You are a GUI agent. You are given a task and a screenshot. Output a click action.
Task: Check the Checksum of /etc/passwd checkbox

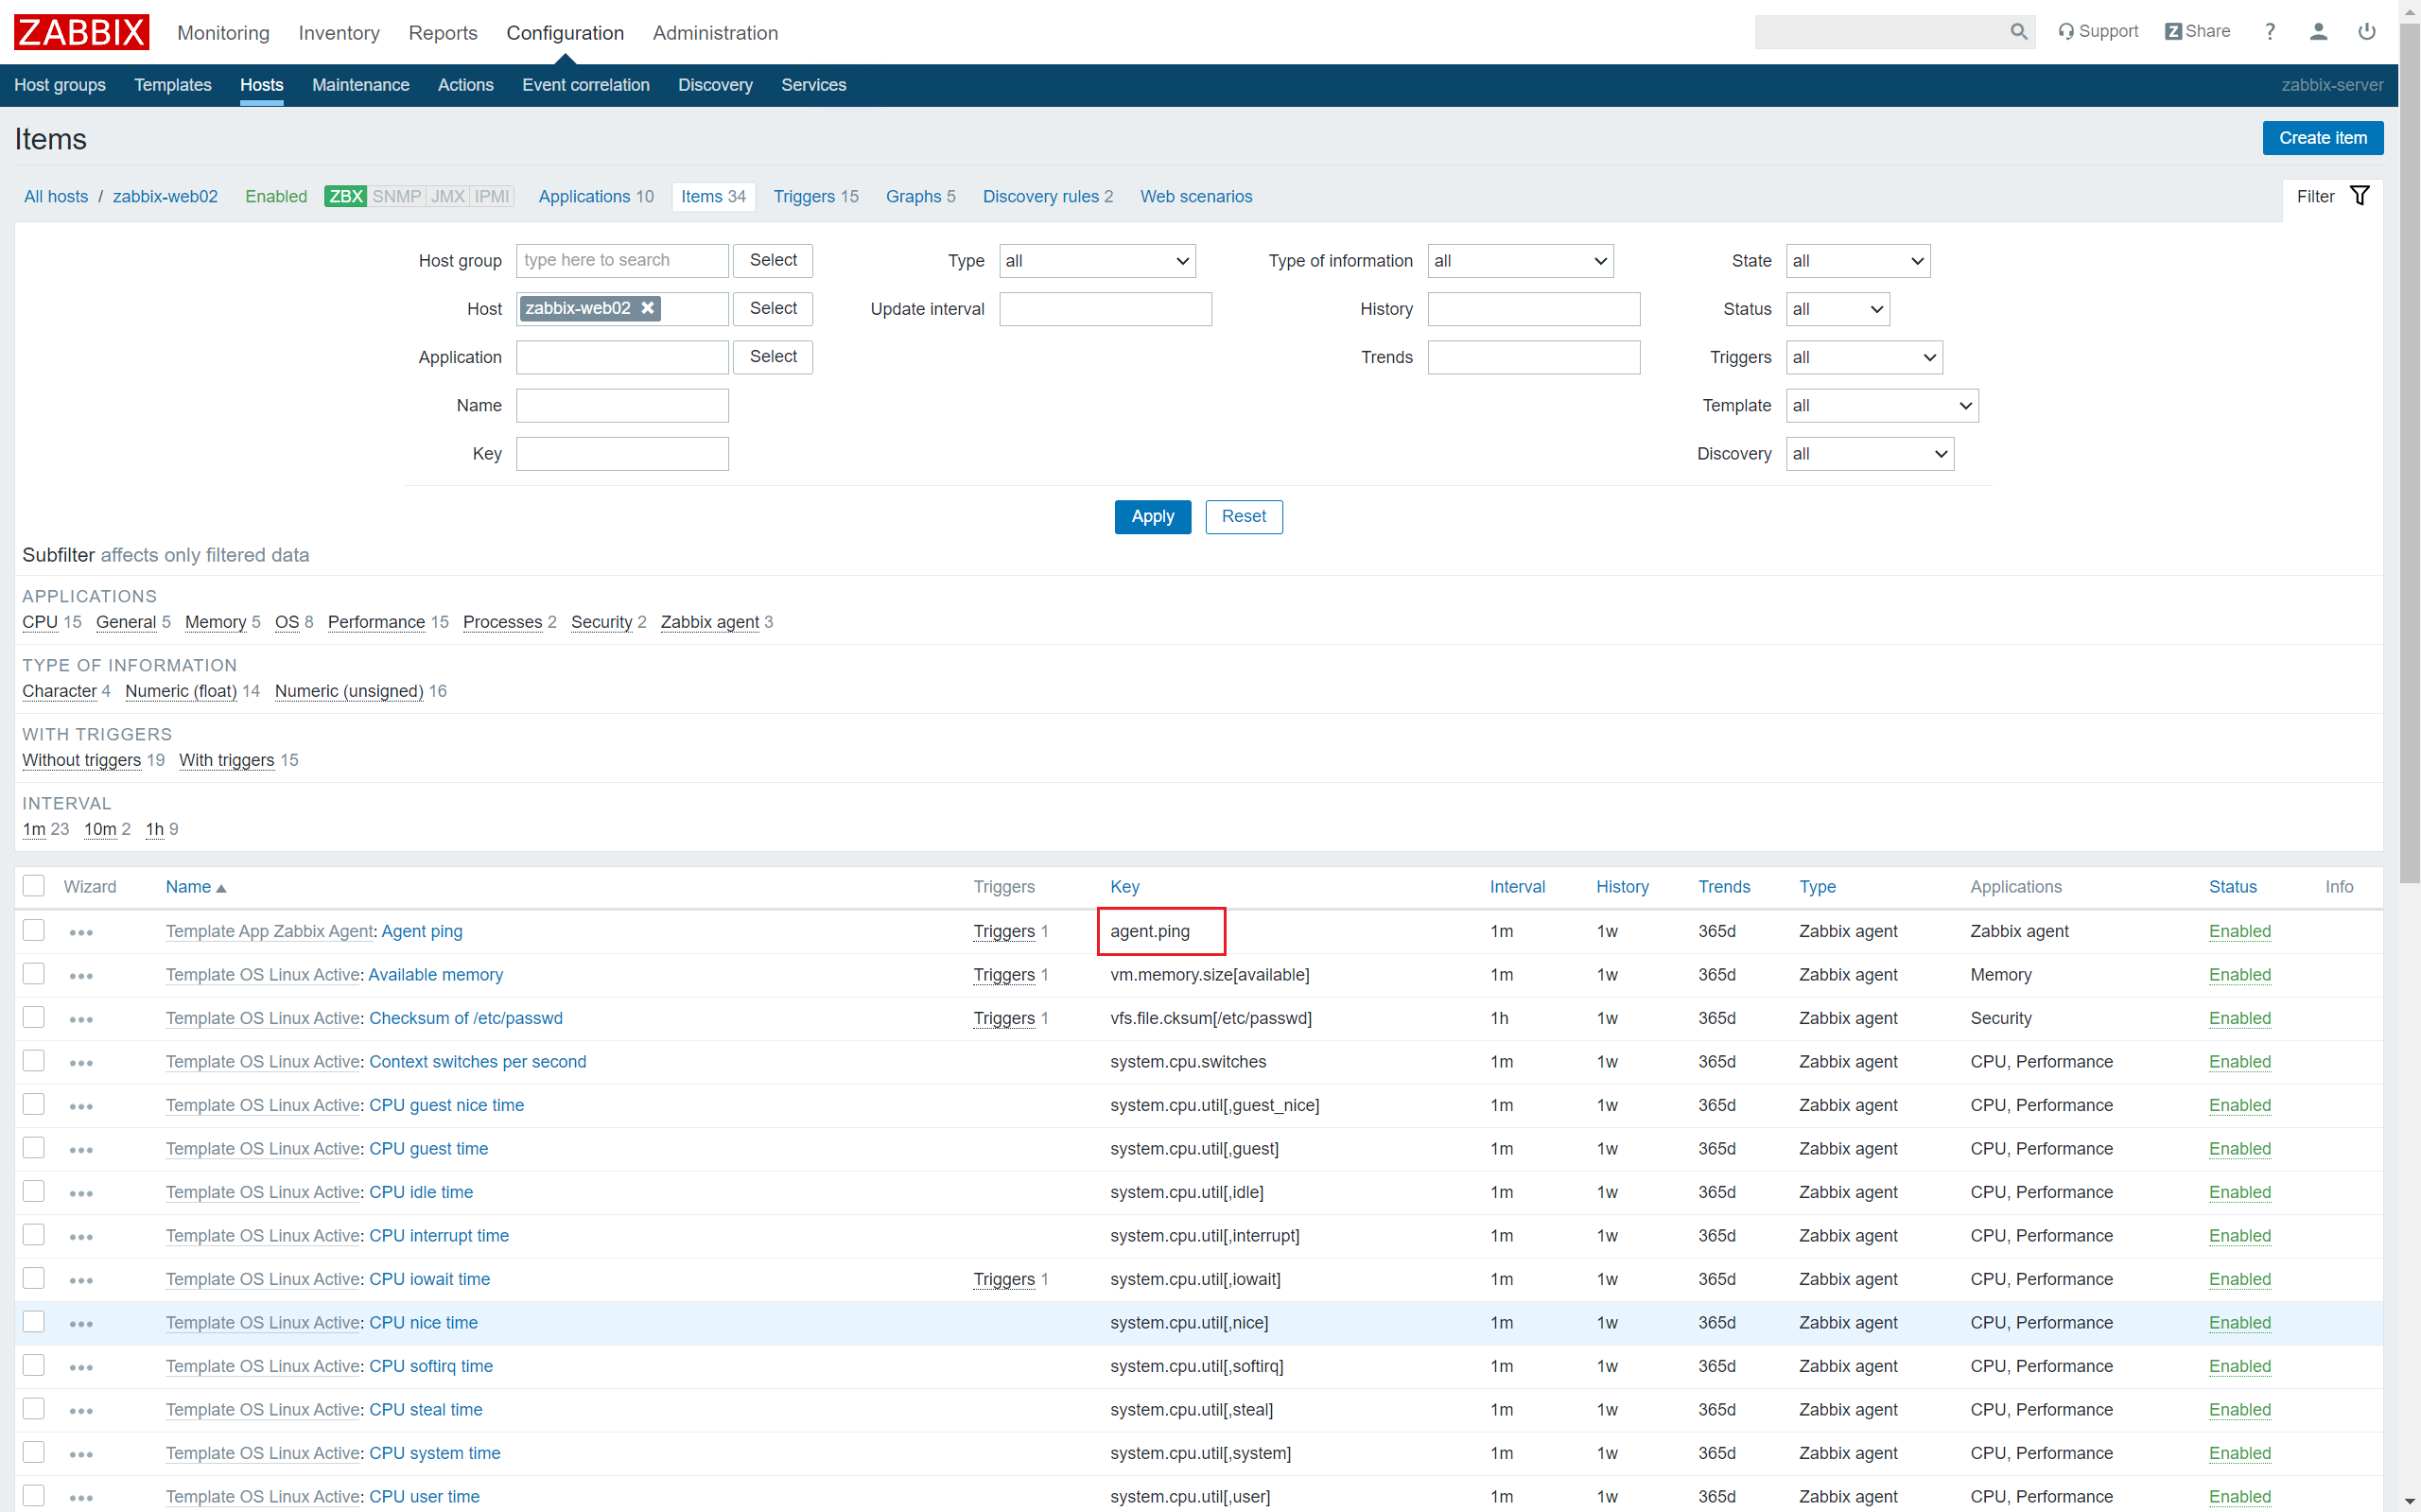(34, 1017)
